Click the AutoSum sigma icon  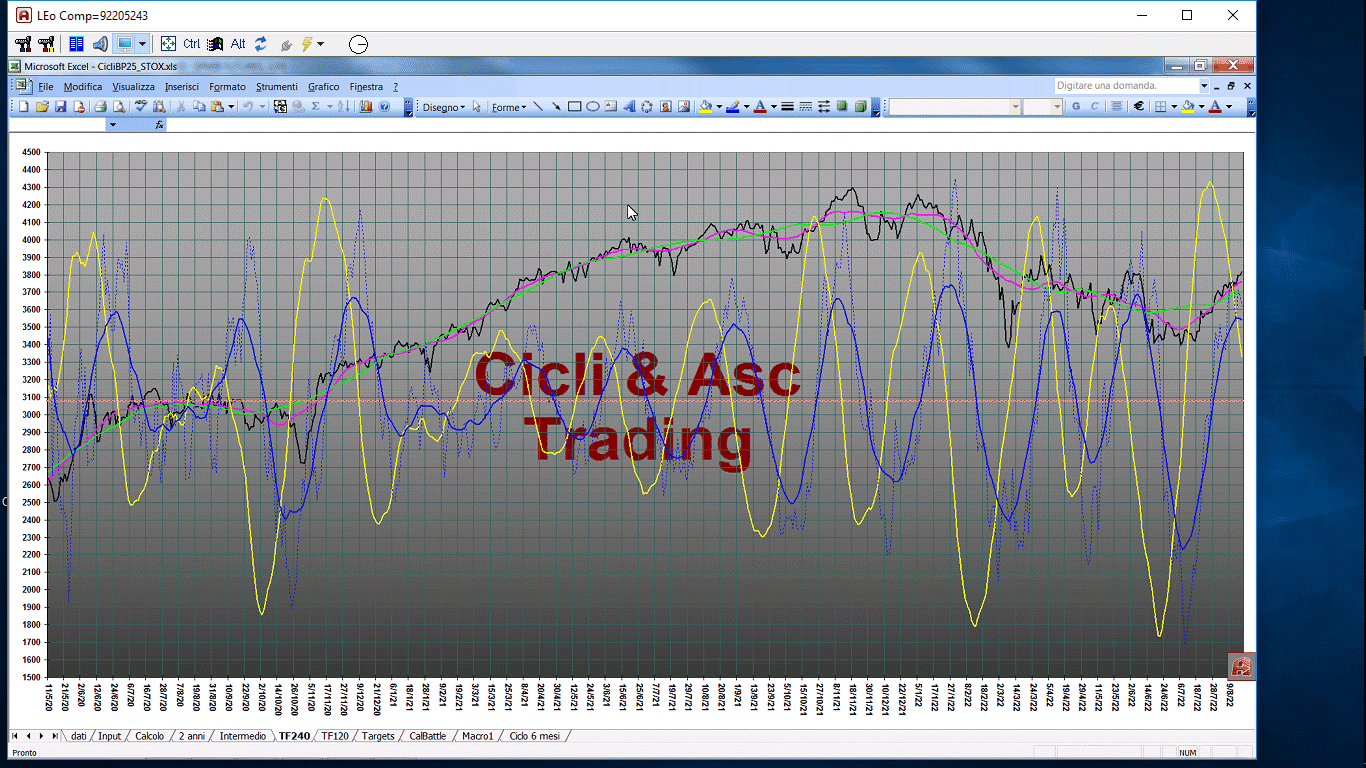click(315, 106)
